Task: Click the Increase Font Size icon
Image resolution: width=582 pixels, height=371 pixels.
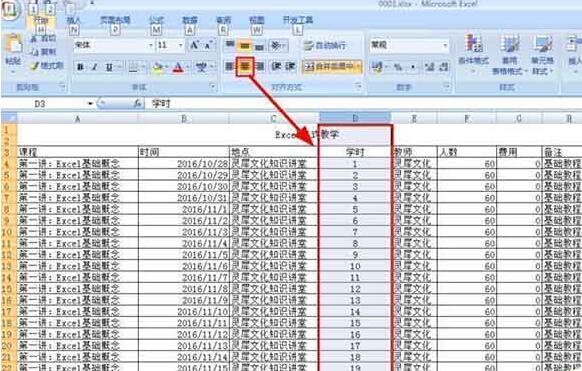Action: pyautogui.click(x=194, y=45)
